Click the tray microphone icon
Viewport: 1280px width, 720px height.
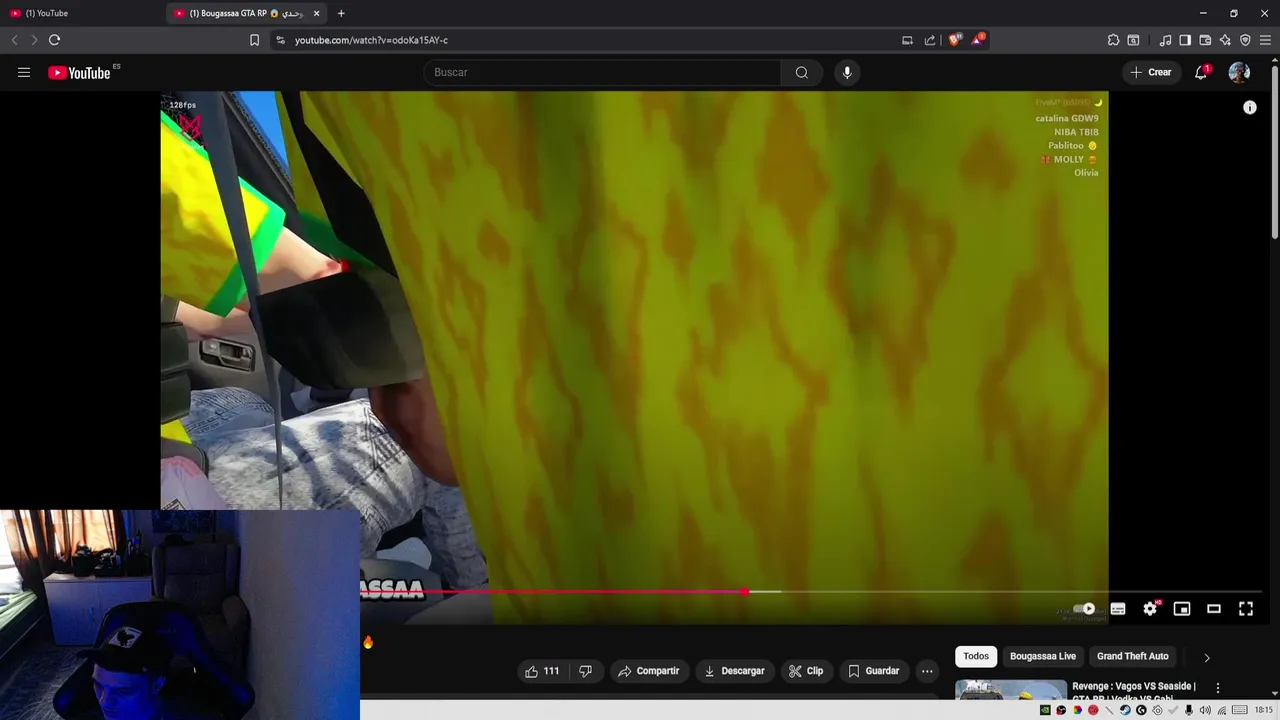1189,710
